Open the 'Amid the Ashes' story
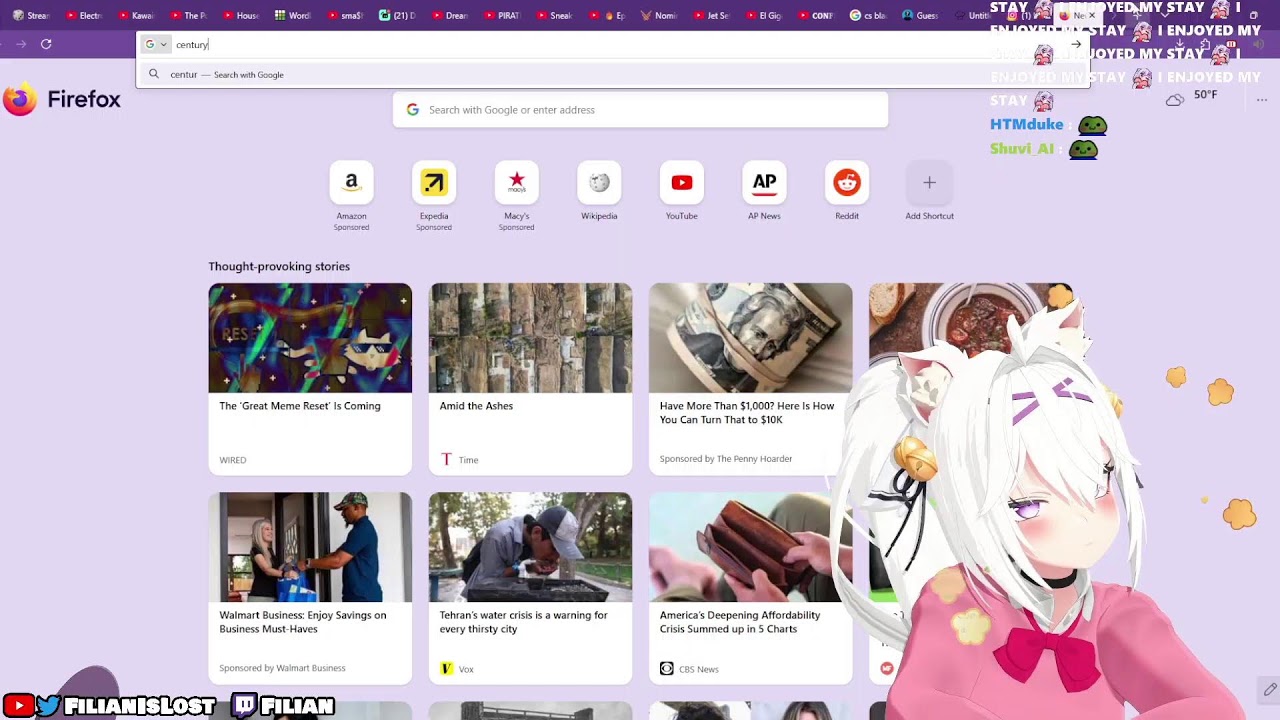Screen dimensions: 1280x720 (530, 378)
